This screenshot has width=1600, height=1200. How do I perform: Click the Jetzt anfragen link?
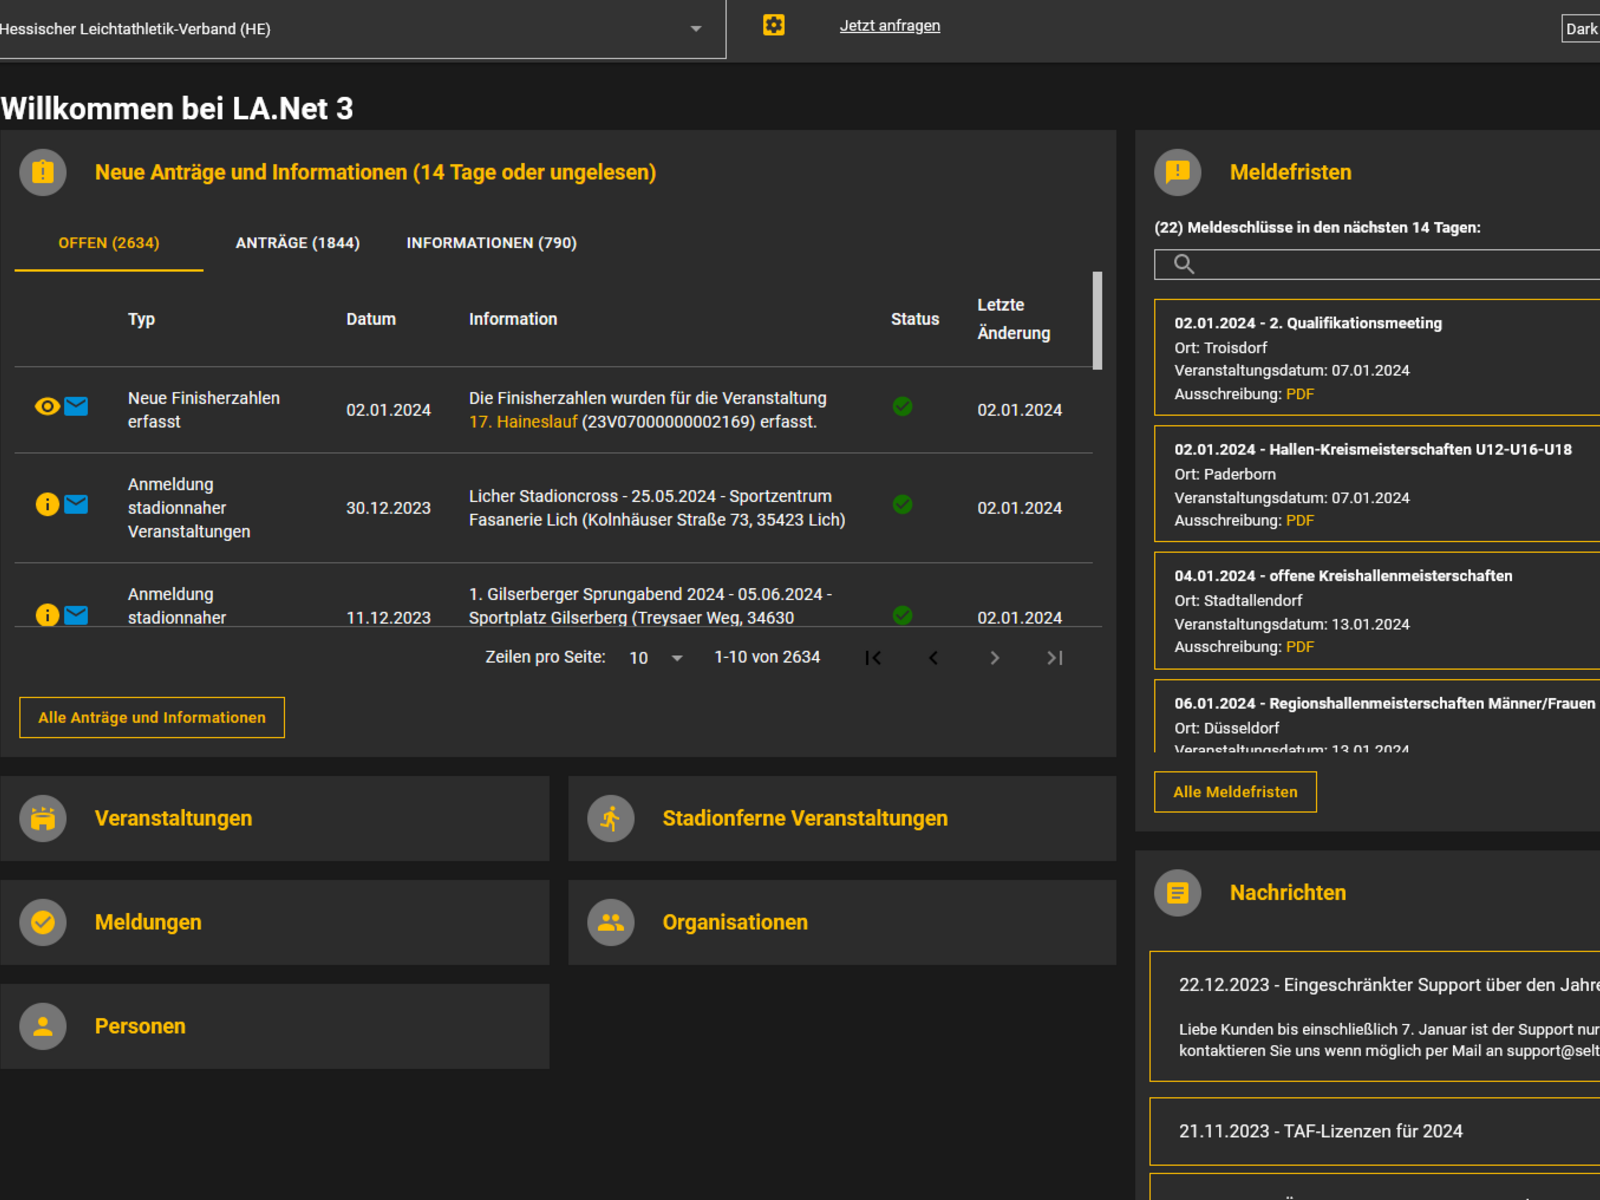pos(890,26)
